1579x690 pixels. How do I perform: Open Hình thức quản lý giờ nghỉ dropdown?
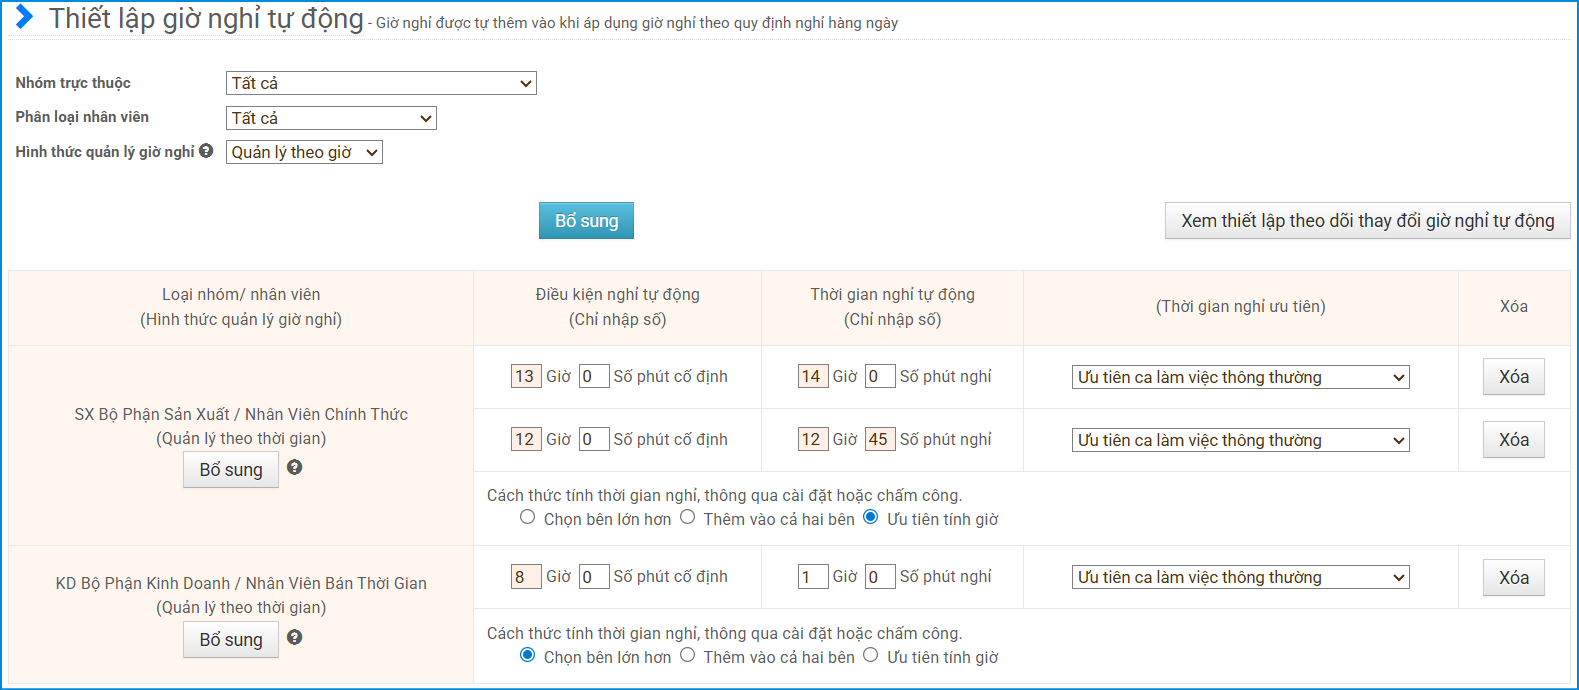point(304,152)
